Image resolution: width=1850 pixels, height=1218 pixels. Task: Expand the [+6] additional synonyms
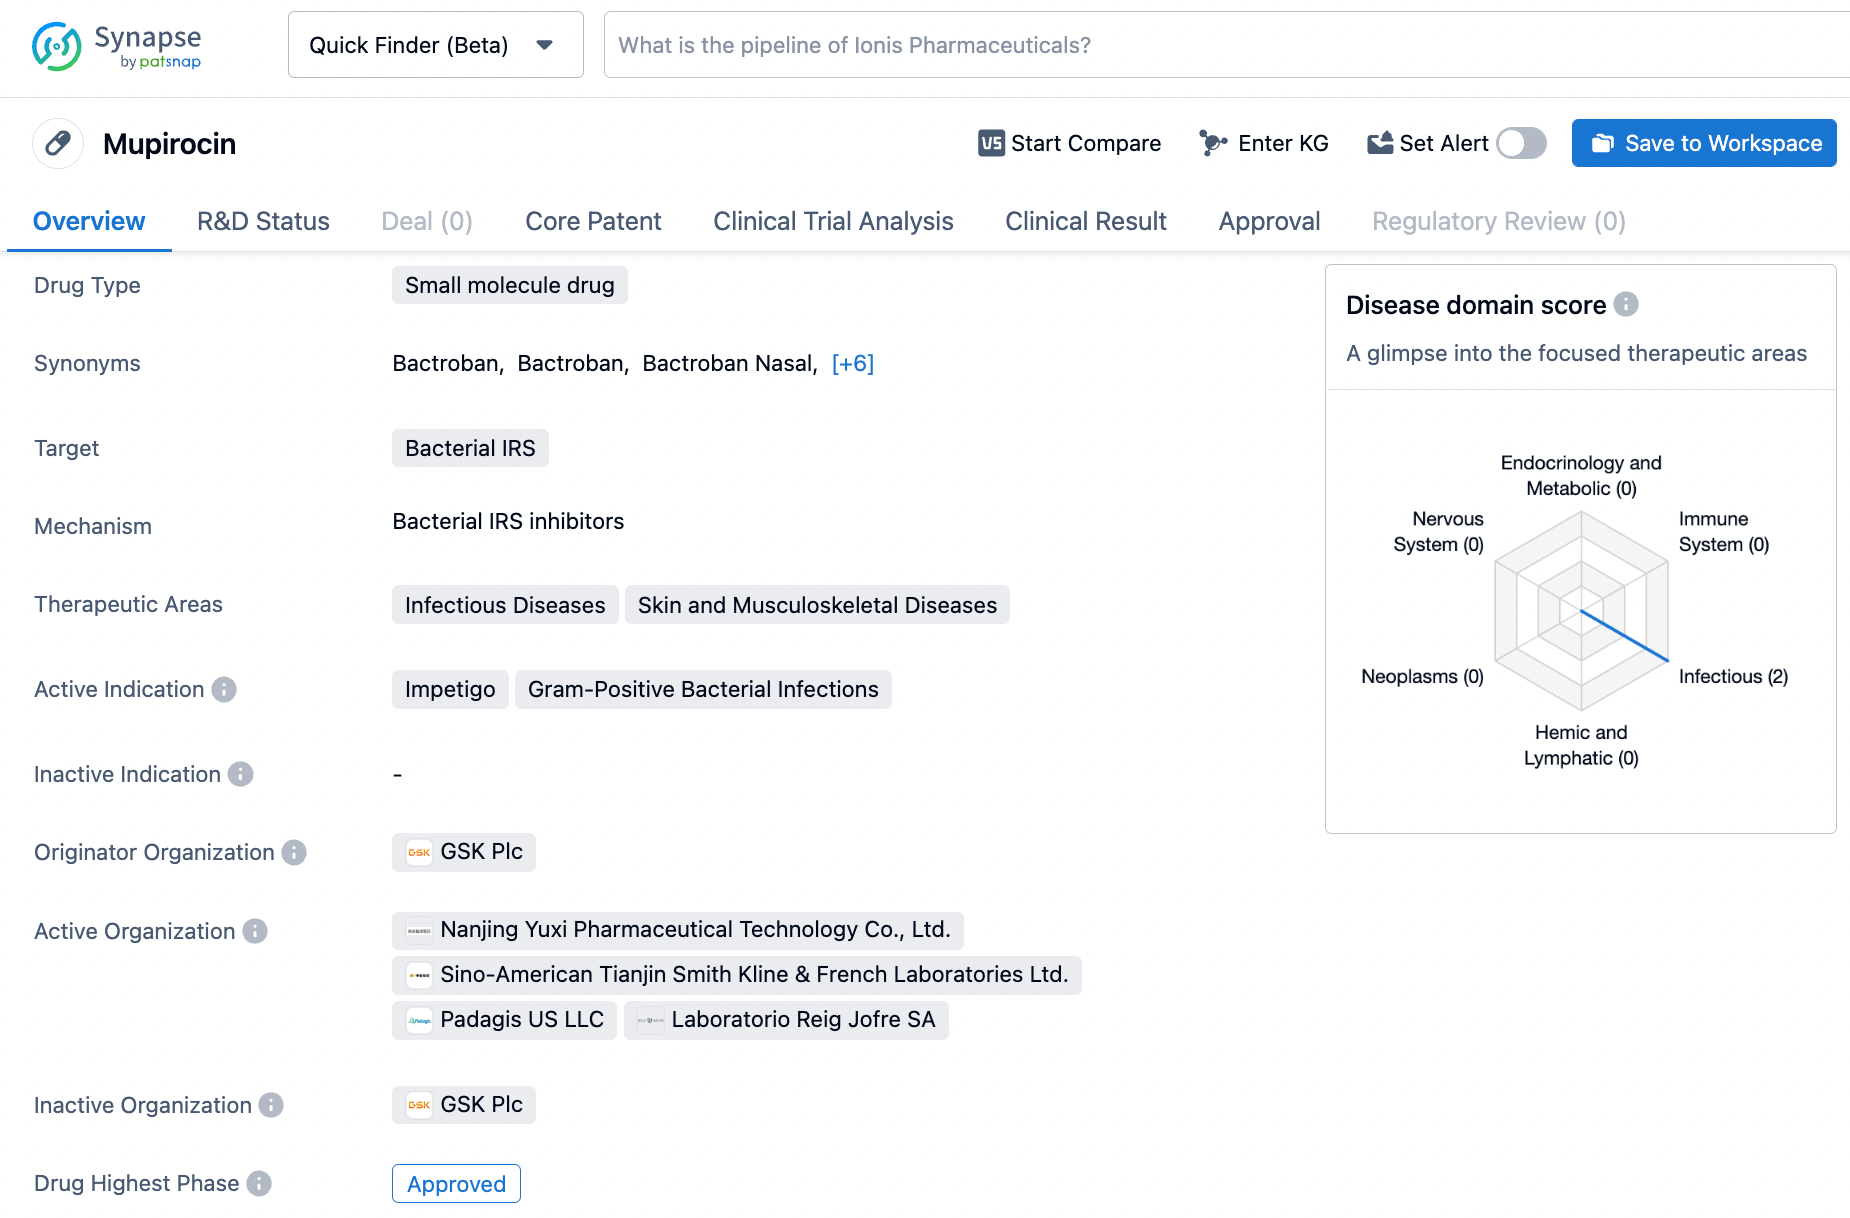(x=852, y=363)
